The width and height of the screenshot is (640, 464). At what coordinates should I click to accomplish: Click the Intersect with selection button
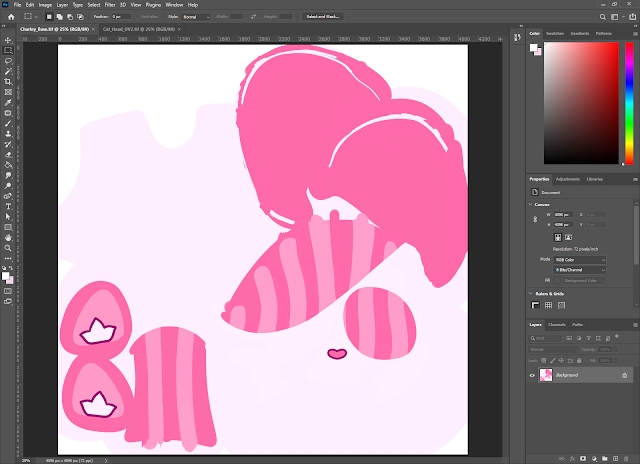point(80,17)
